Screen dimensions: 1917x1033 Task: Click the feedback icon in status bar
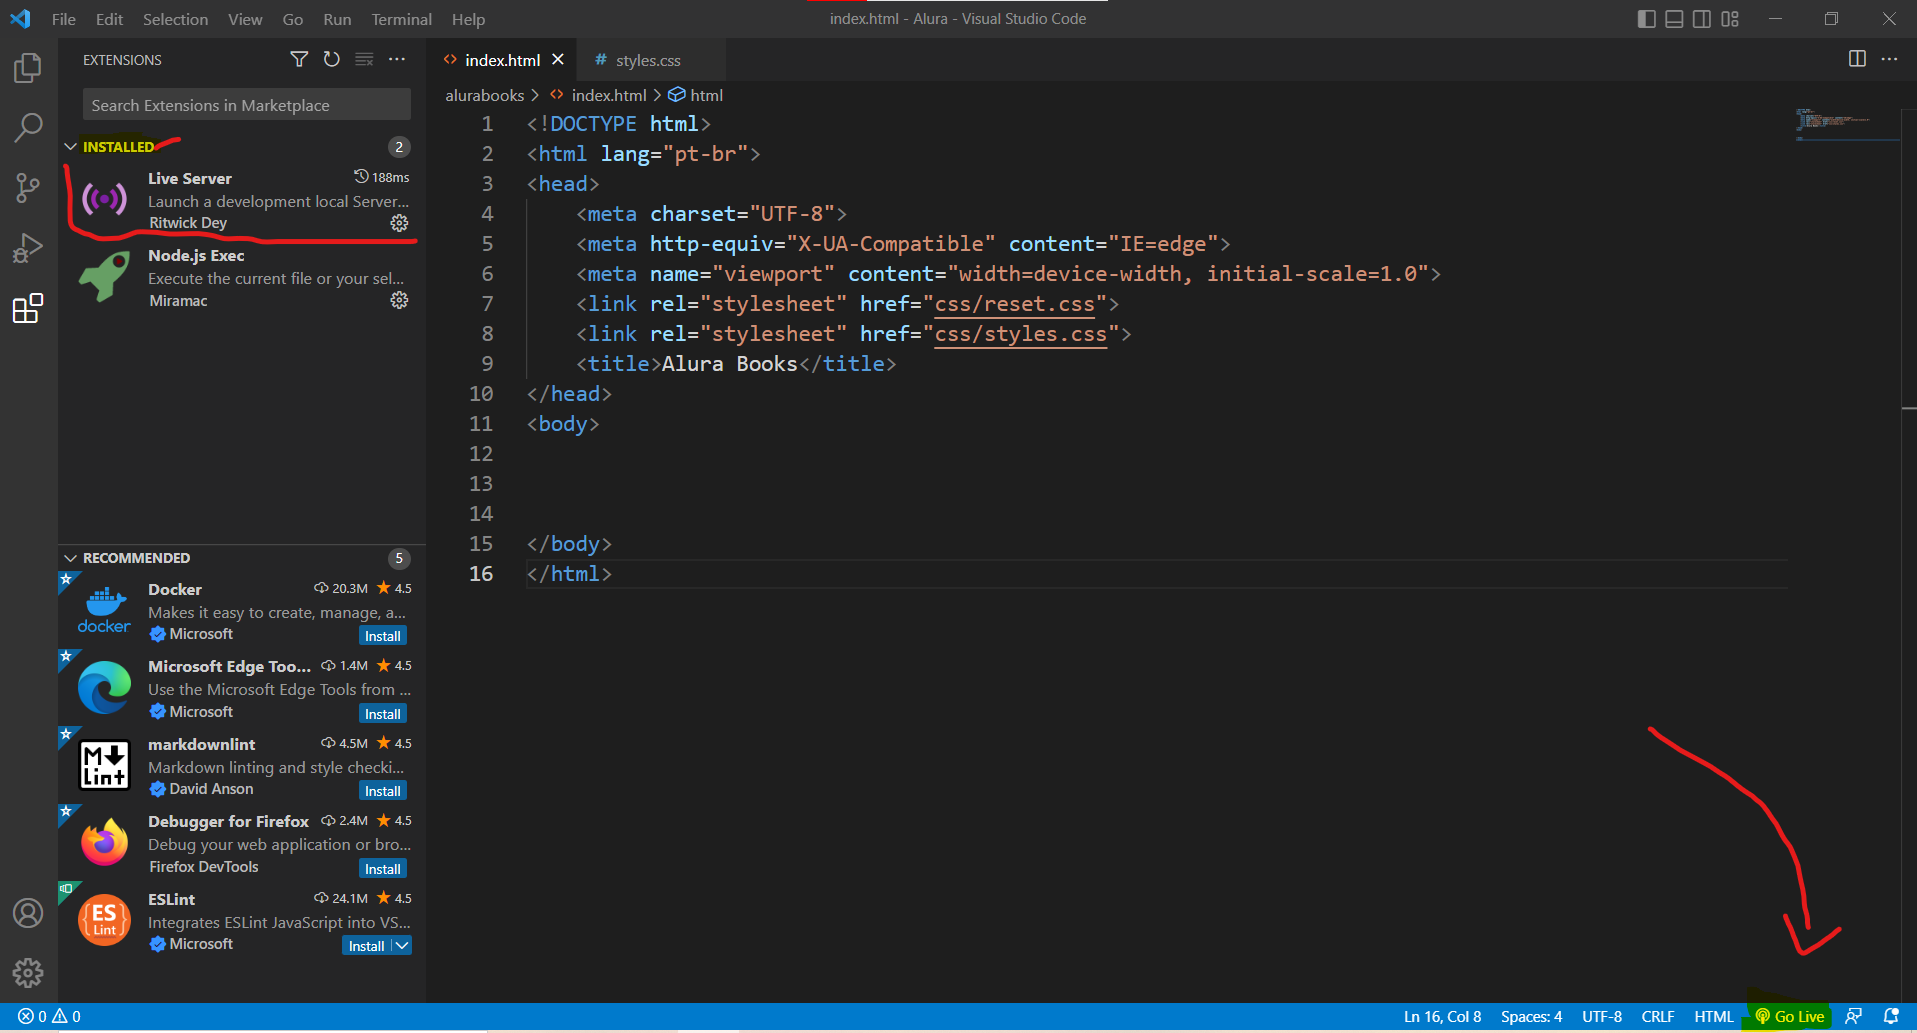(1853, 1016)
